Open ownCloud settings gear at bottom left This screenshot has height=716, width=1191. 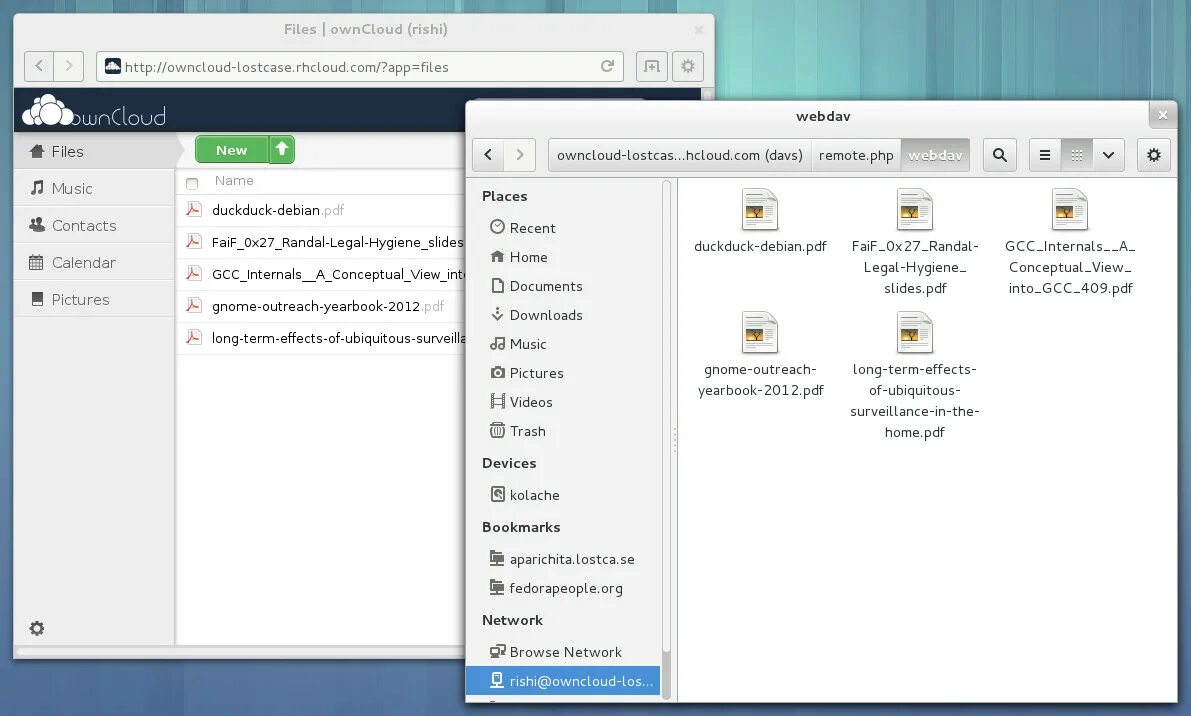[36, 628]
